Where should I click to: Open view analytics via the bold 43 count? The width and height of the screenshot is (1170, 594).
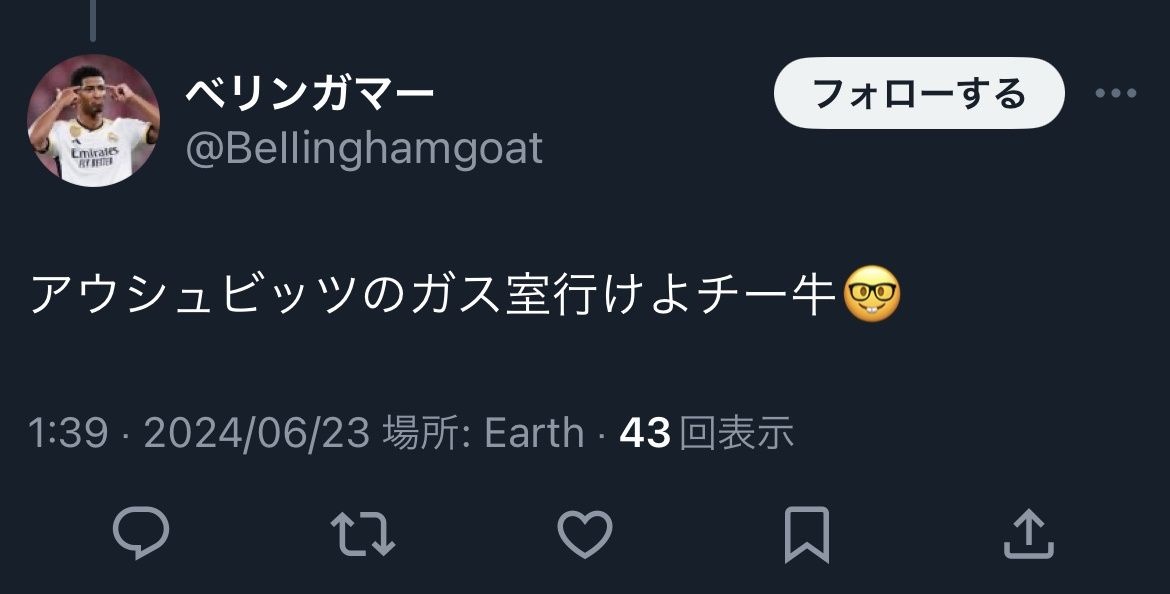coord(645,433)
